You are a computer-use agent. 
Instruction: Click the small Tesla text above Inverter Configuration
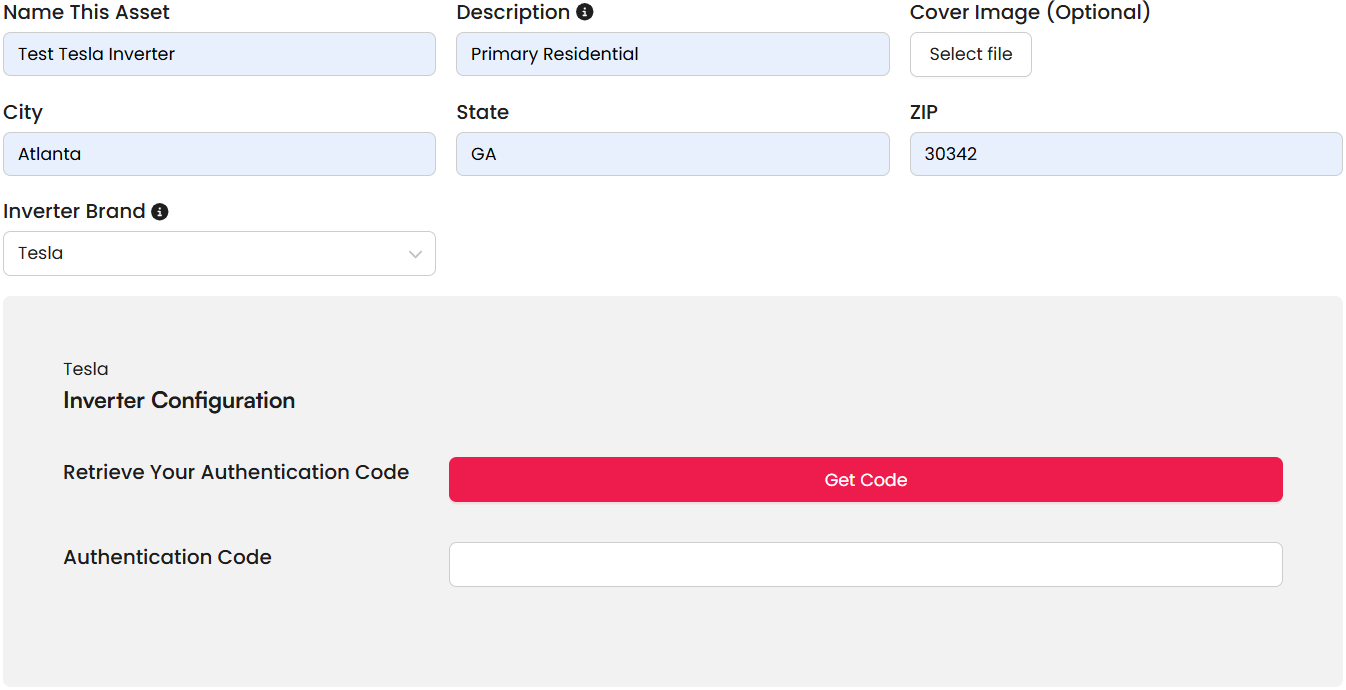tap(86, 369)
